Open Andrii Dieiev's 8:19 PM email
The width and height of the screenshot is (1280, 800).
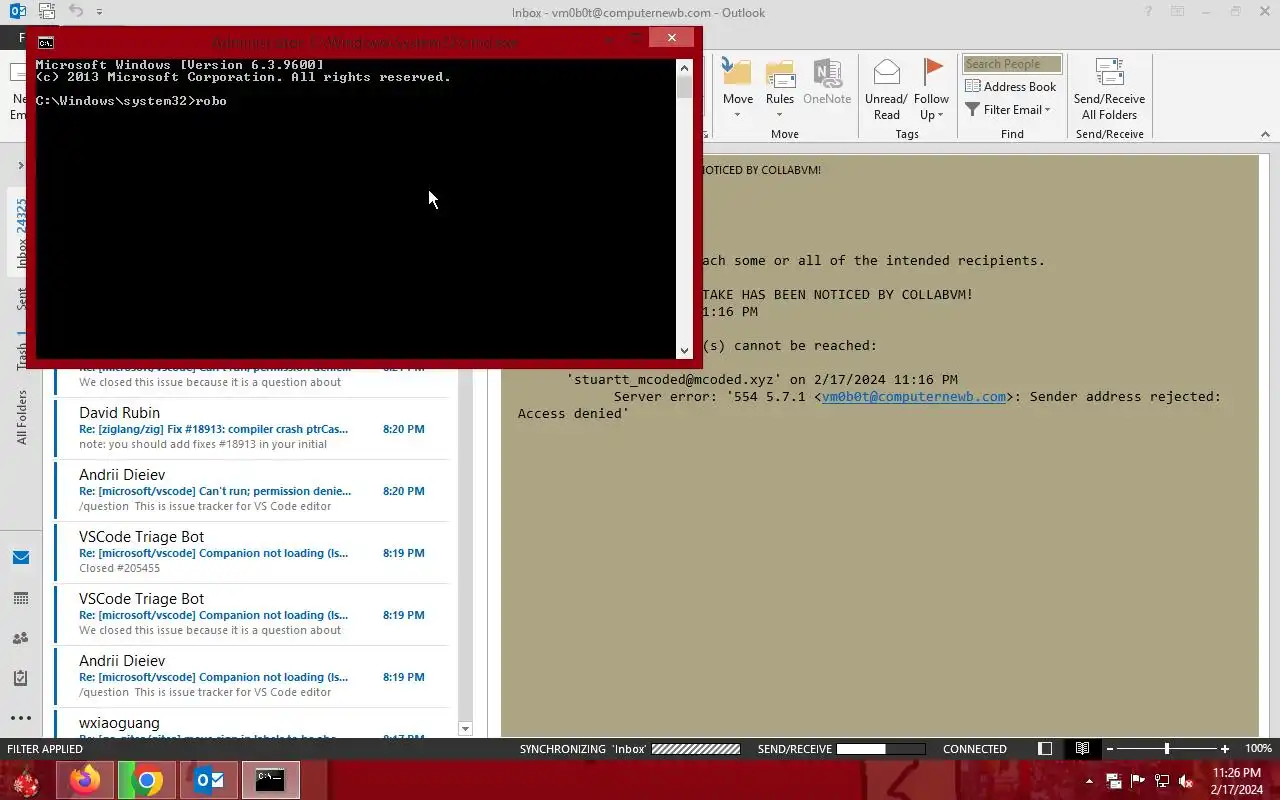[x=252, y=676]
